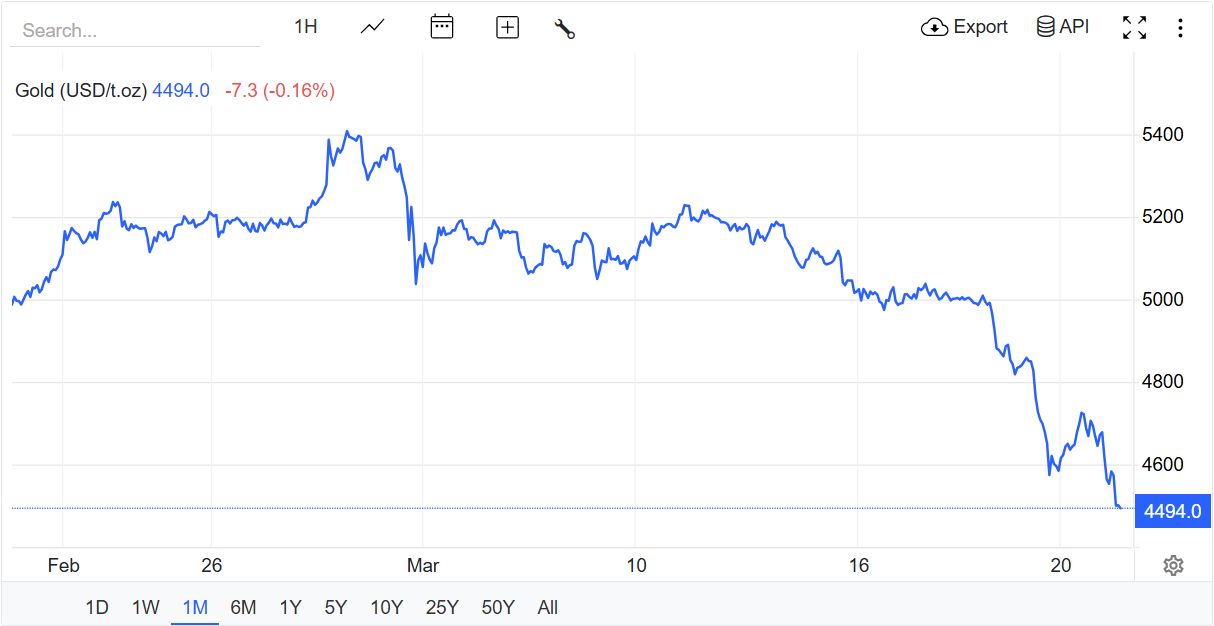Viewport: 1214px width, 626px height.
Task: Open the 1H interval dropdown
Action: coord(305,27)
